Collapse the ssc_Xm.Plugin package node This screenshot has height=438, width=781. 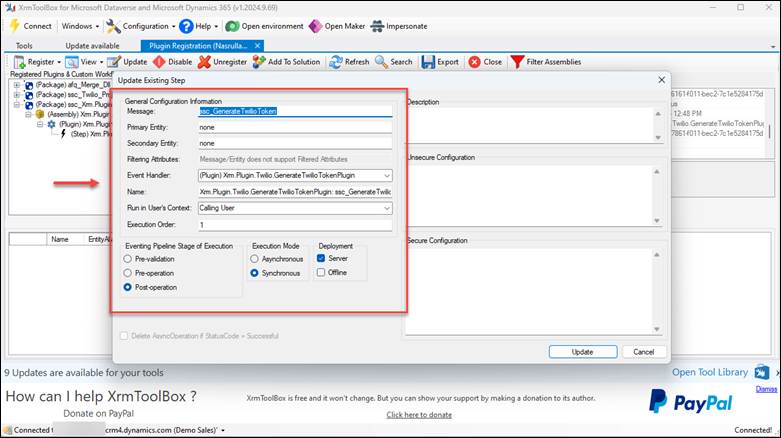[17, 105]
